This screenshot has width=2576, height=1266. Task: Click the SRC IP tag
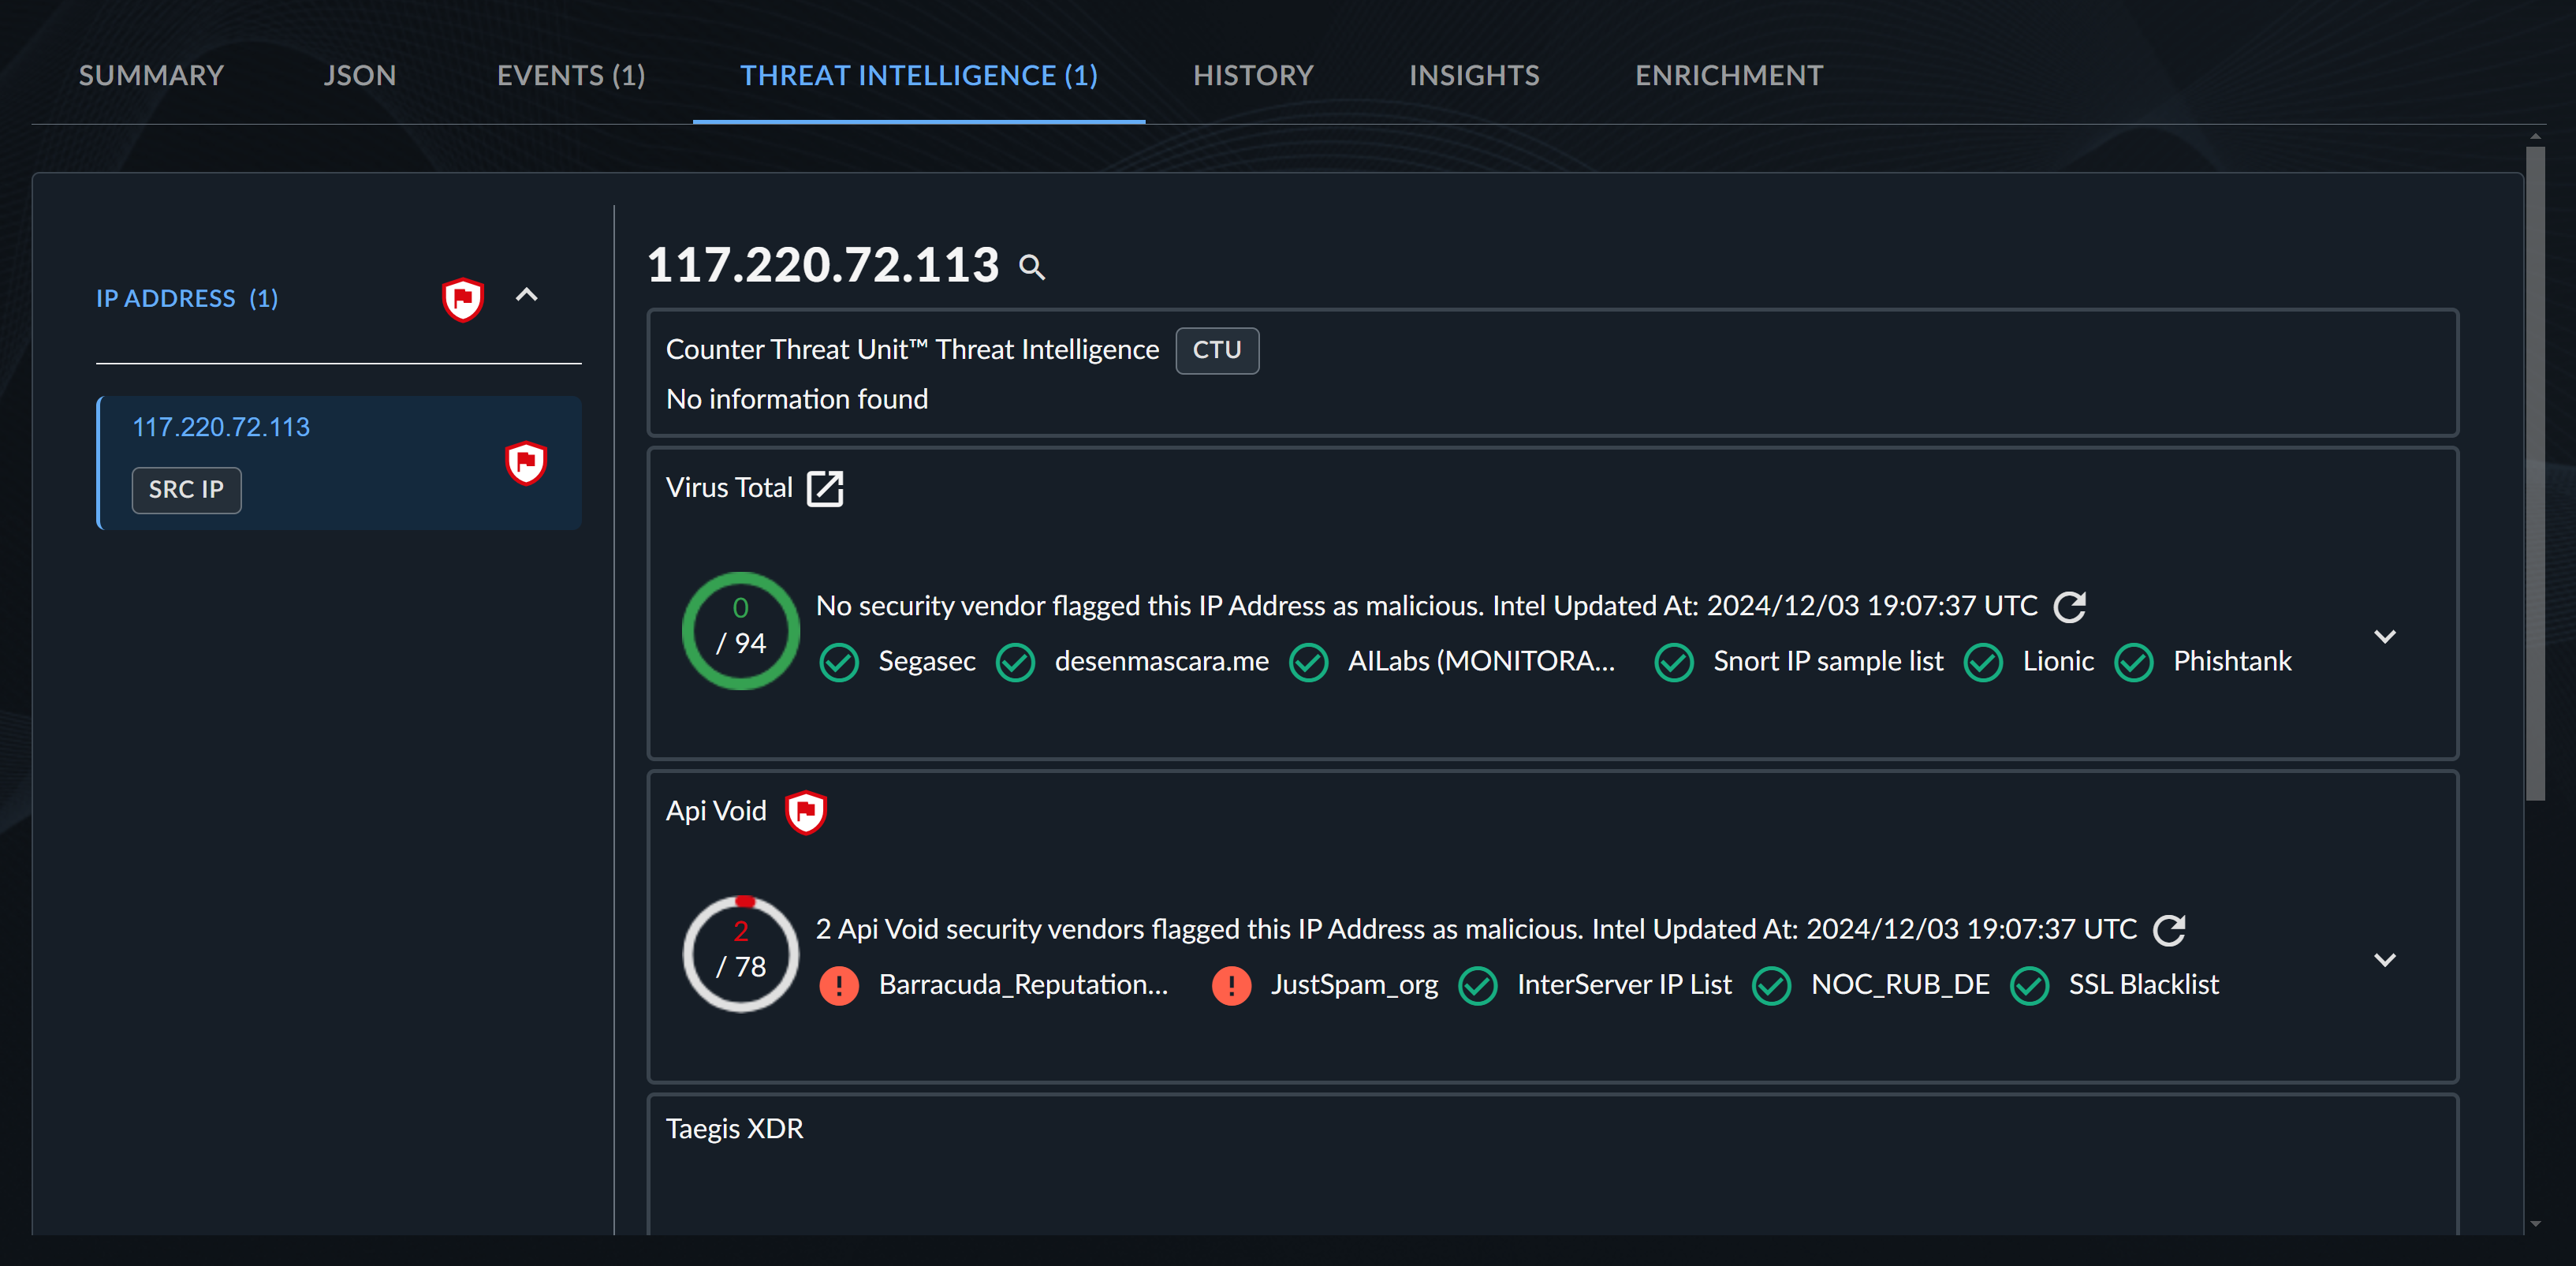click(x=186, y=489)
